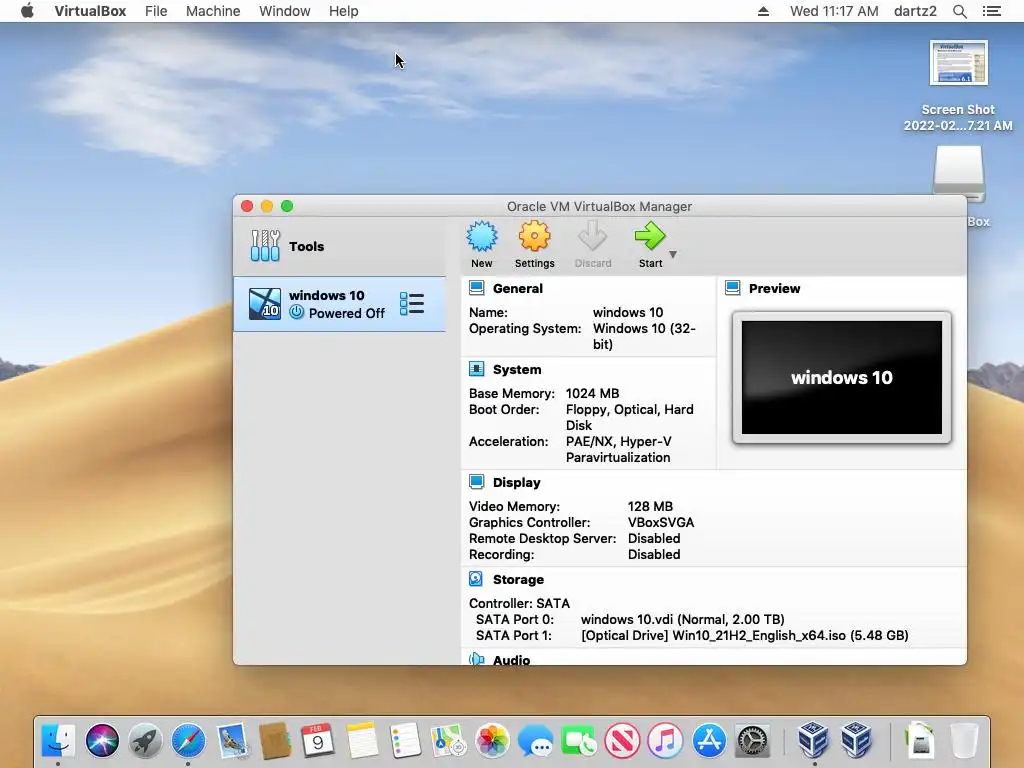
Task: Click the windows 10 preview thumbnail
Action: 841,377
